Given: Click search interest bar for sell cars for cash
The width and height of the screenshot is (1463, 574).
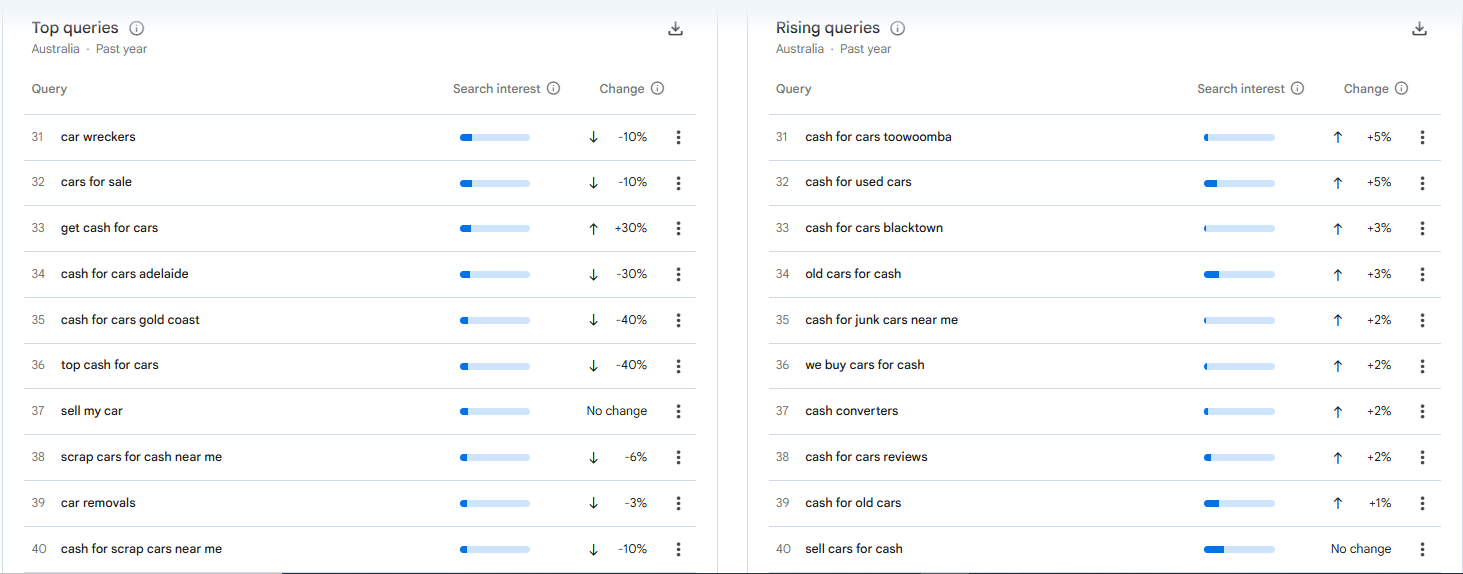Looking at the screenshot, I should click(x=1239, y=549).
